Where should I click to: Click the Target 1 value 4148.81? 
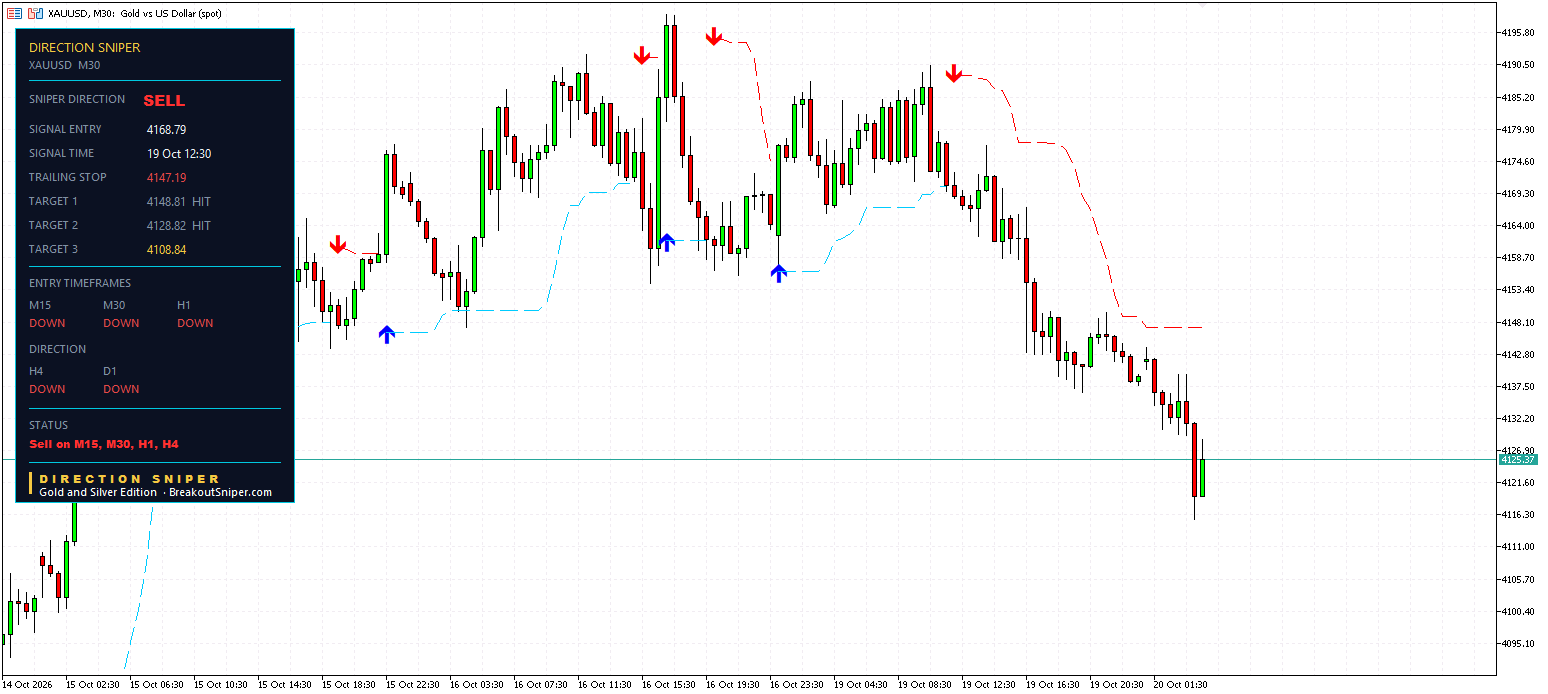click(166, 202)
